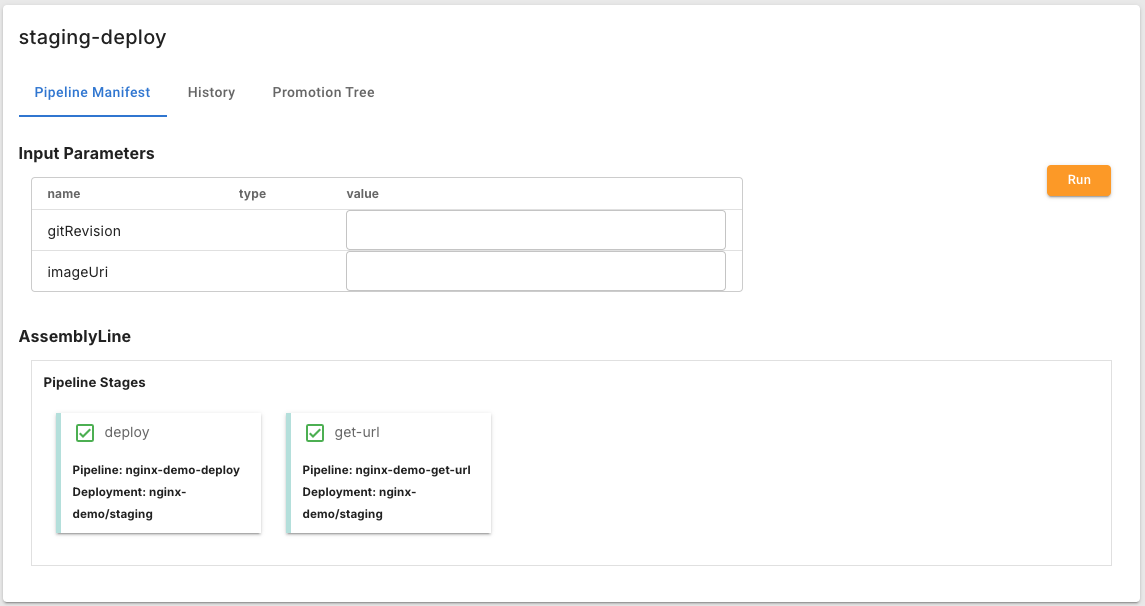Image resolution: width=1145 pixels, height=606 pixels.
Task: Go to the Promotion Tree tab
Action: (x=323, y=92)
